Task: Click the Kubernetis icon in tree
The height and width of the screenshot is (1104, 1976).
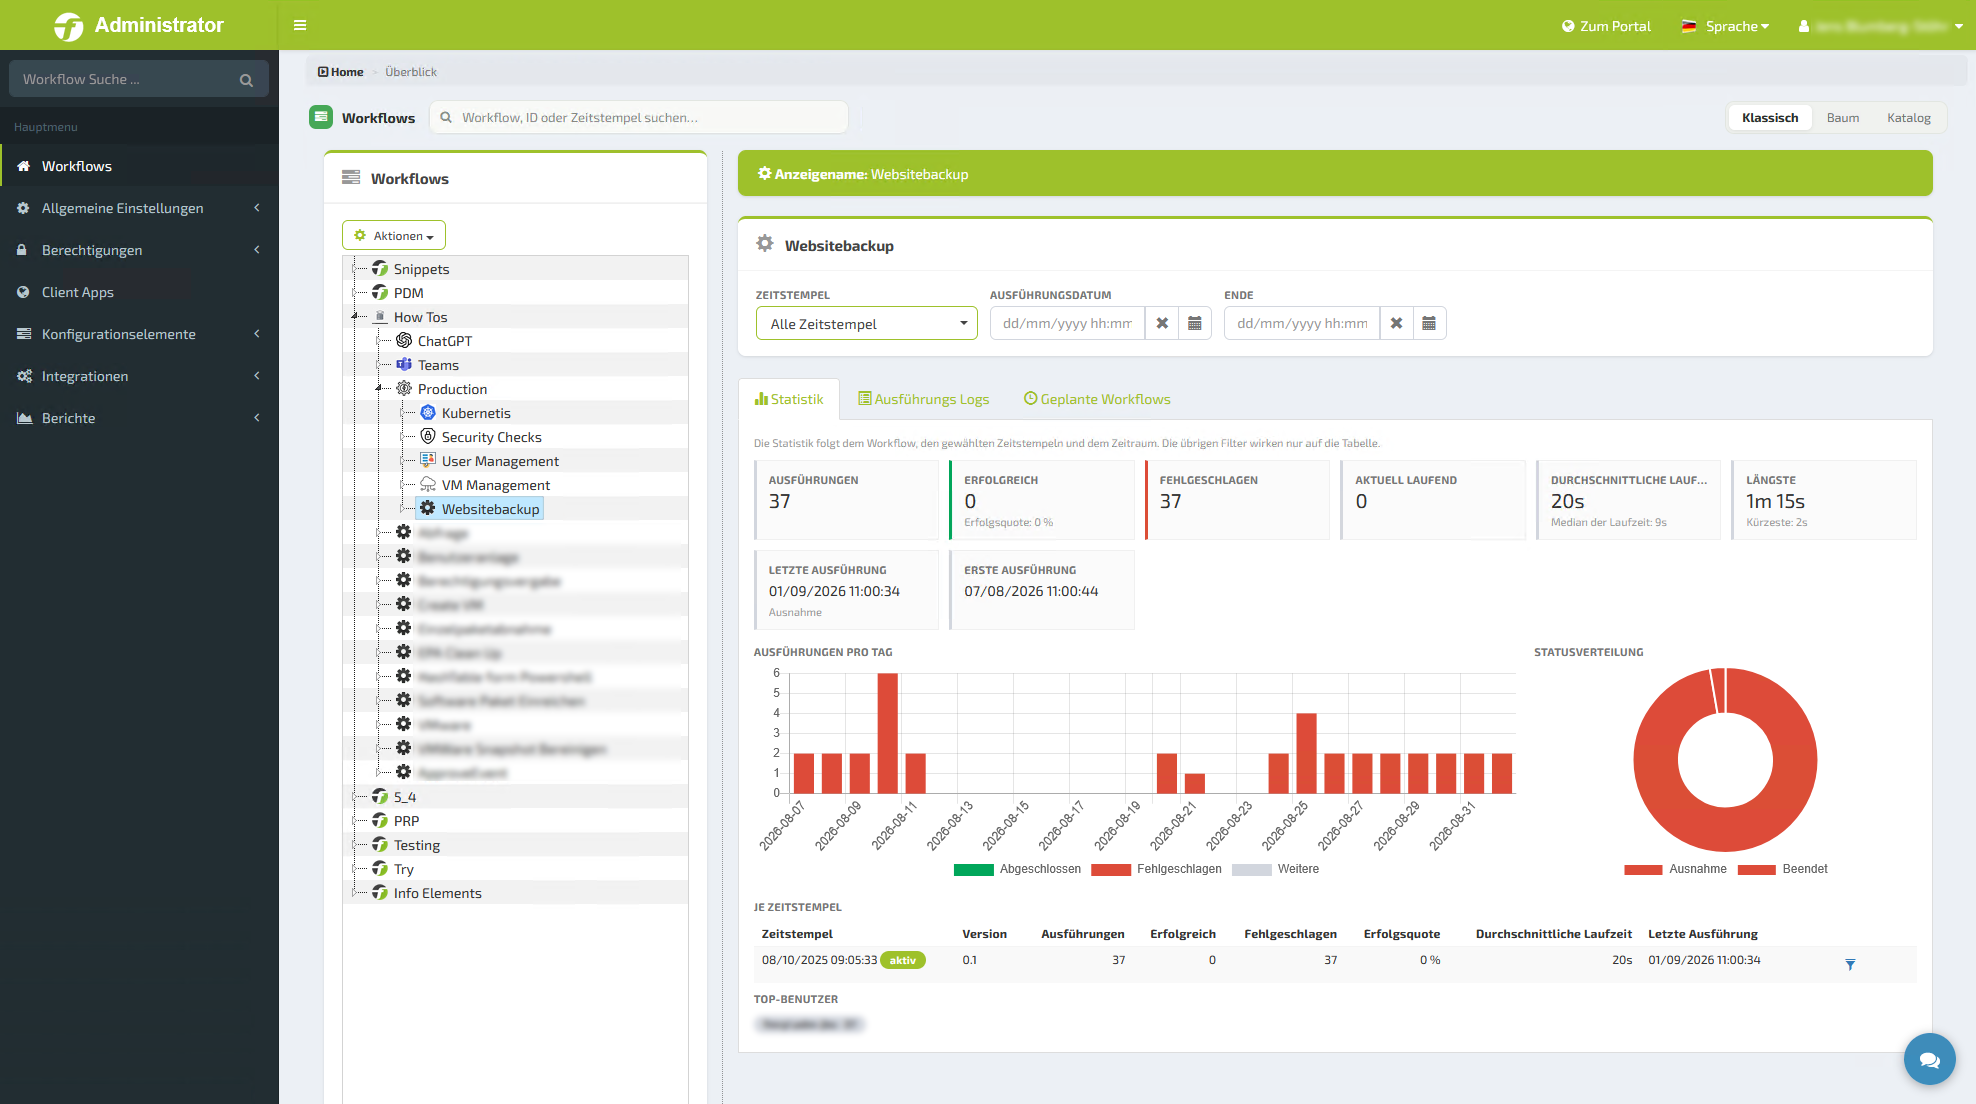Action: (428, 412)
